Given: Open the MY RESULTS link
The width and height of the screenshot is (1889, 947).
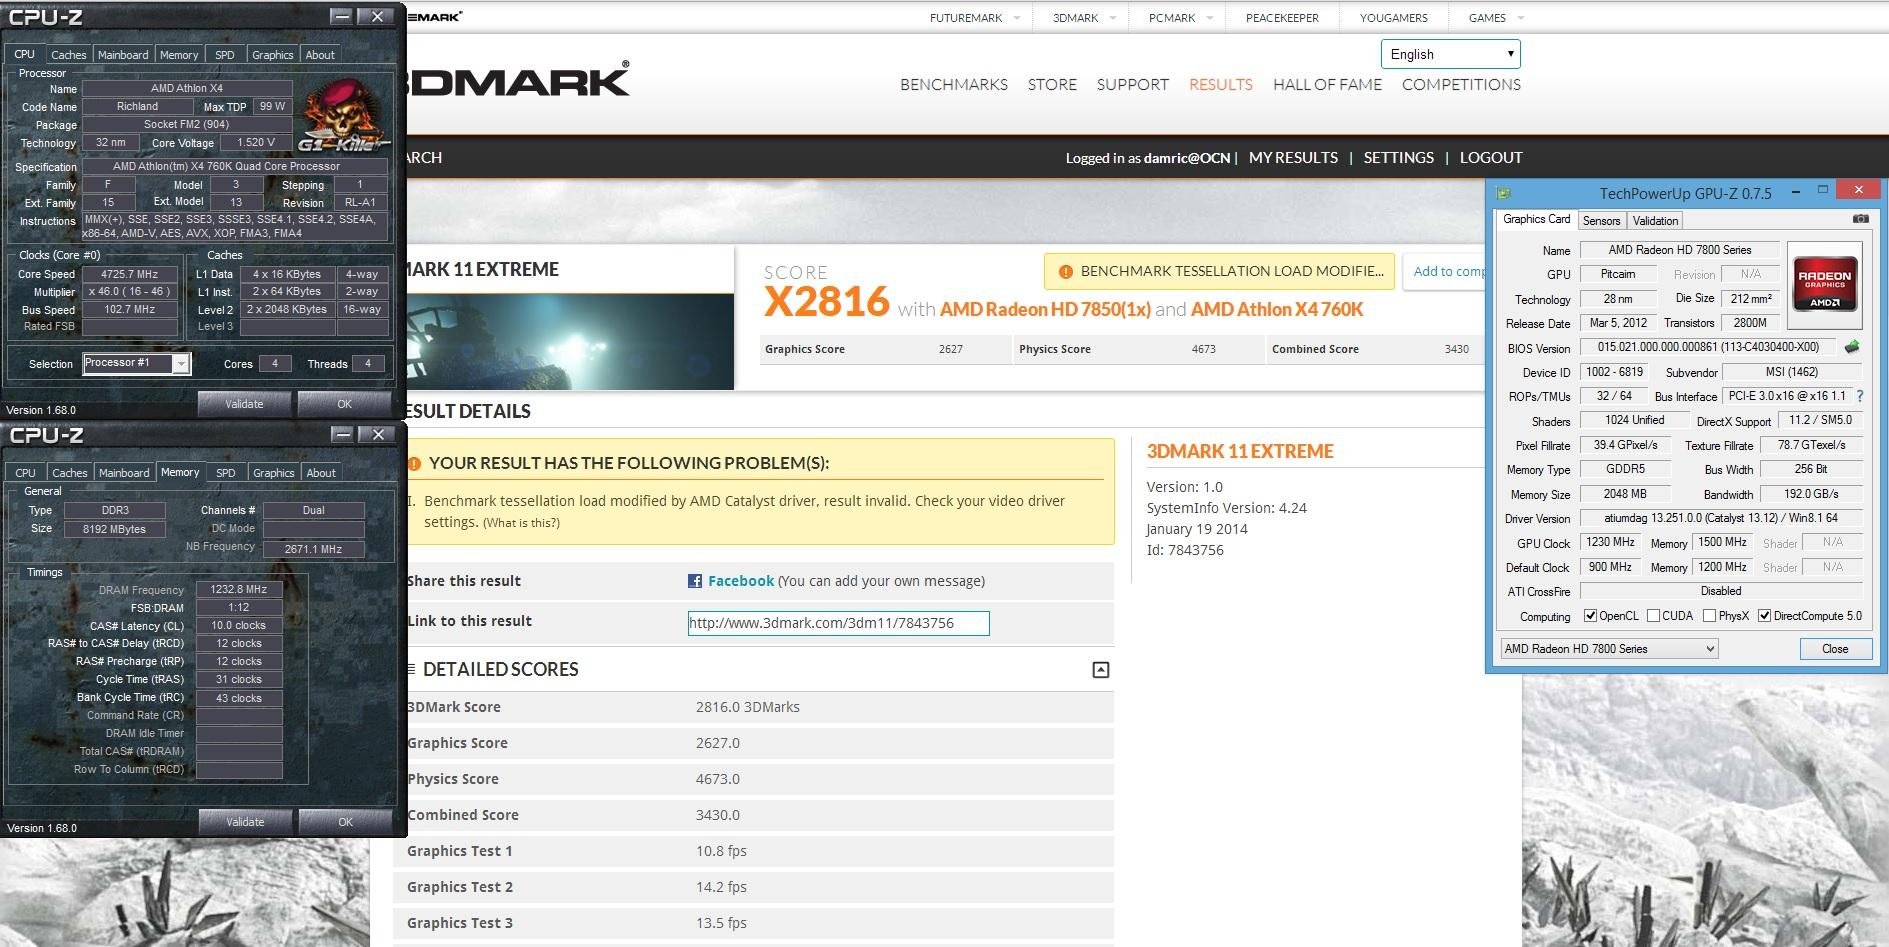Looking at the screenshot, I should coord(1293,157).
